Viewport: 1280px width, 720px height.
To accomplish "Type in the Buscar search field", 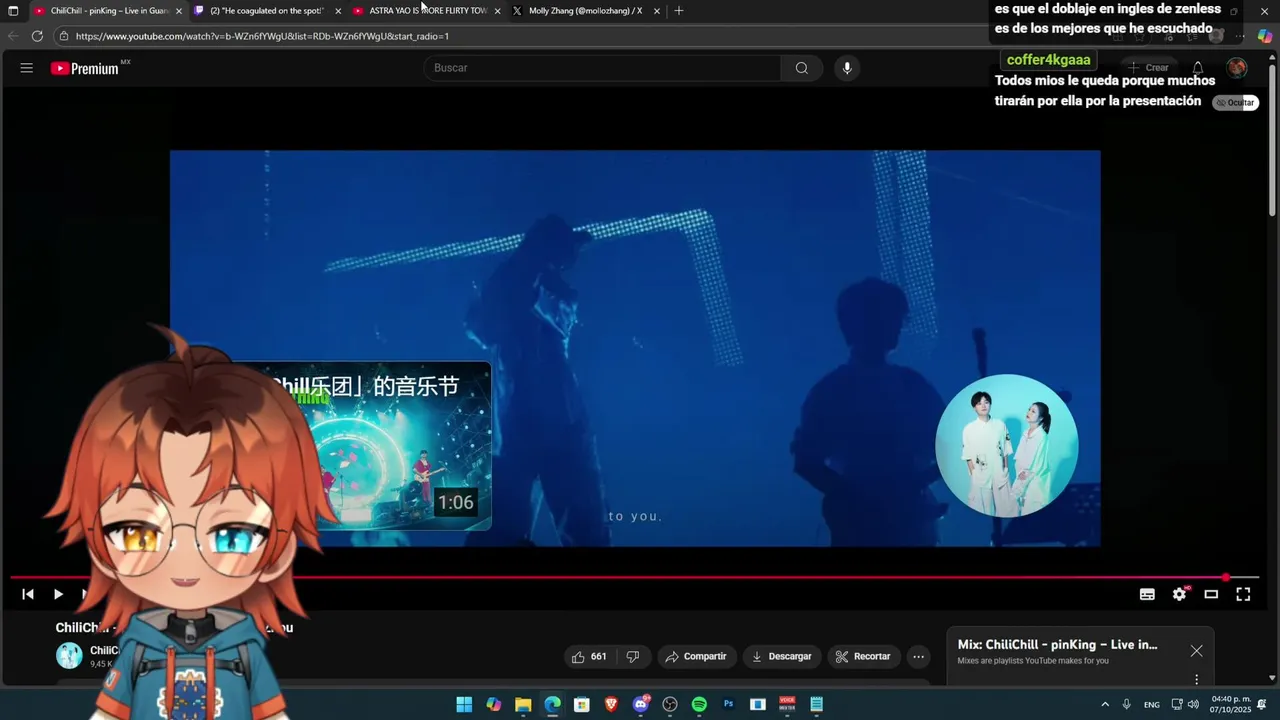I will (x=602, y=68).
